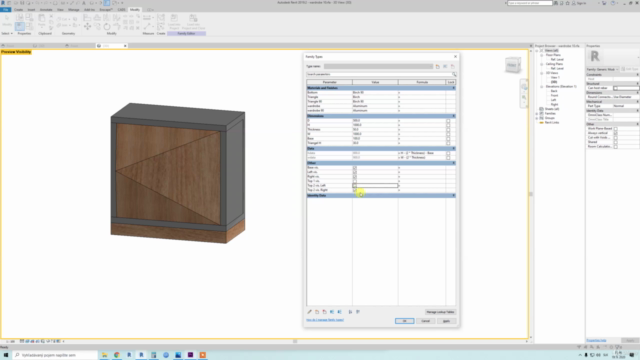Click the Bottom material value cell
The height and width of the screenshot is (360, 640).
(x=375, y=93)
